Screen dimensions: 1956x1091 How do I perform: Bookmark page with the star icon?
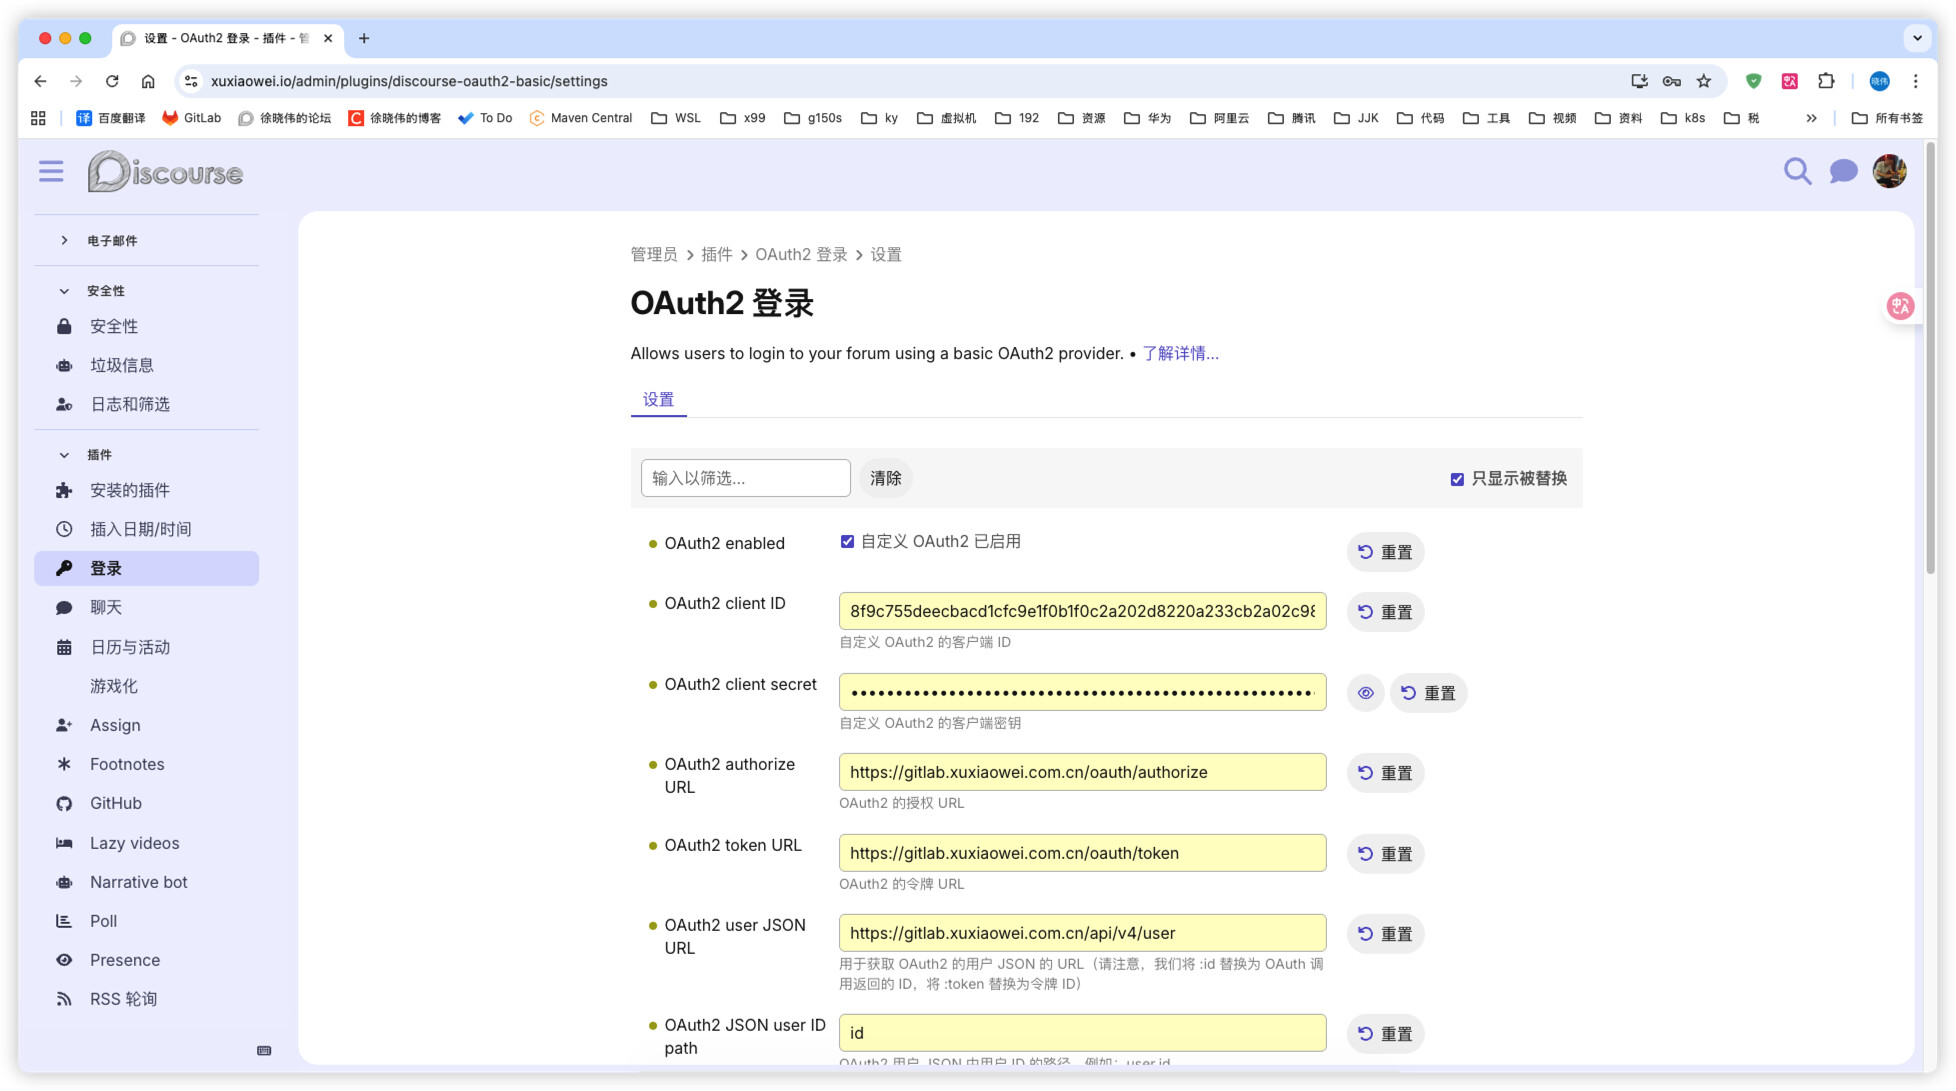(x=1704, y=81)
